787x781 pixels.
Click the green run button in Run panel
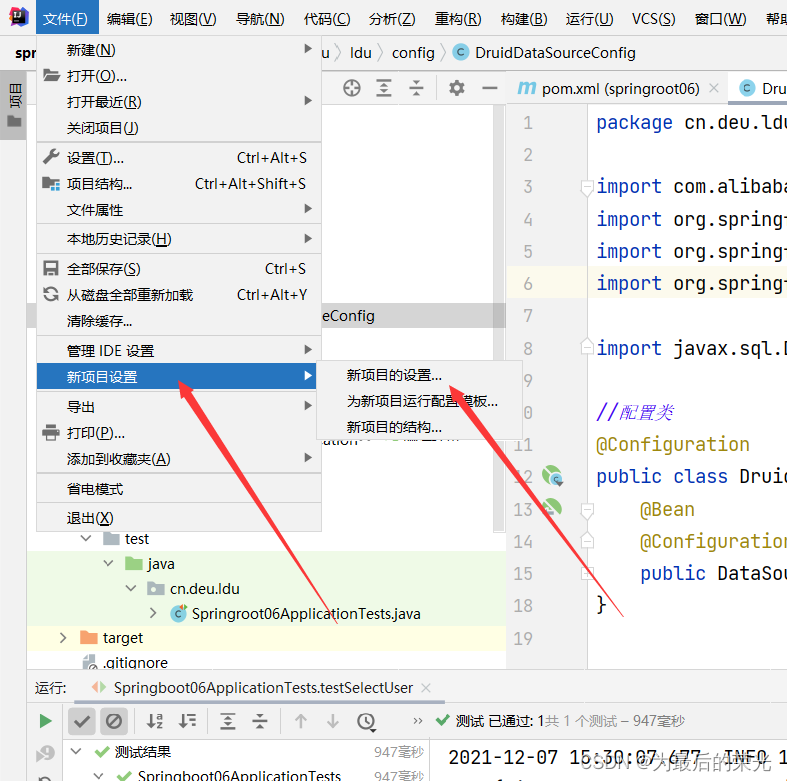45,721
